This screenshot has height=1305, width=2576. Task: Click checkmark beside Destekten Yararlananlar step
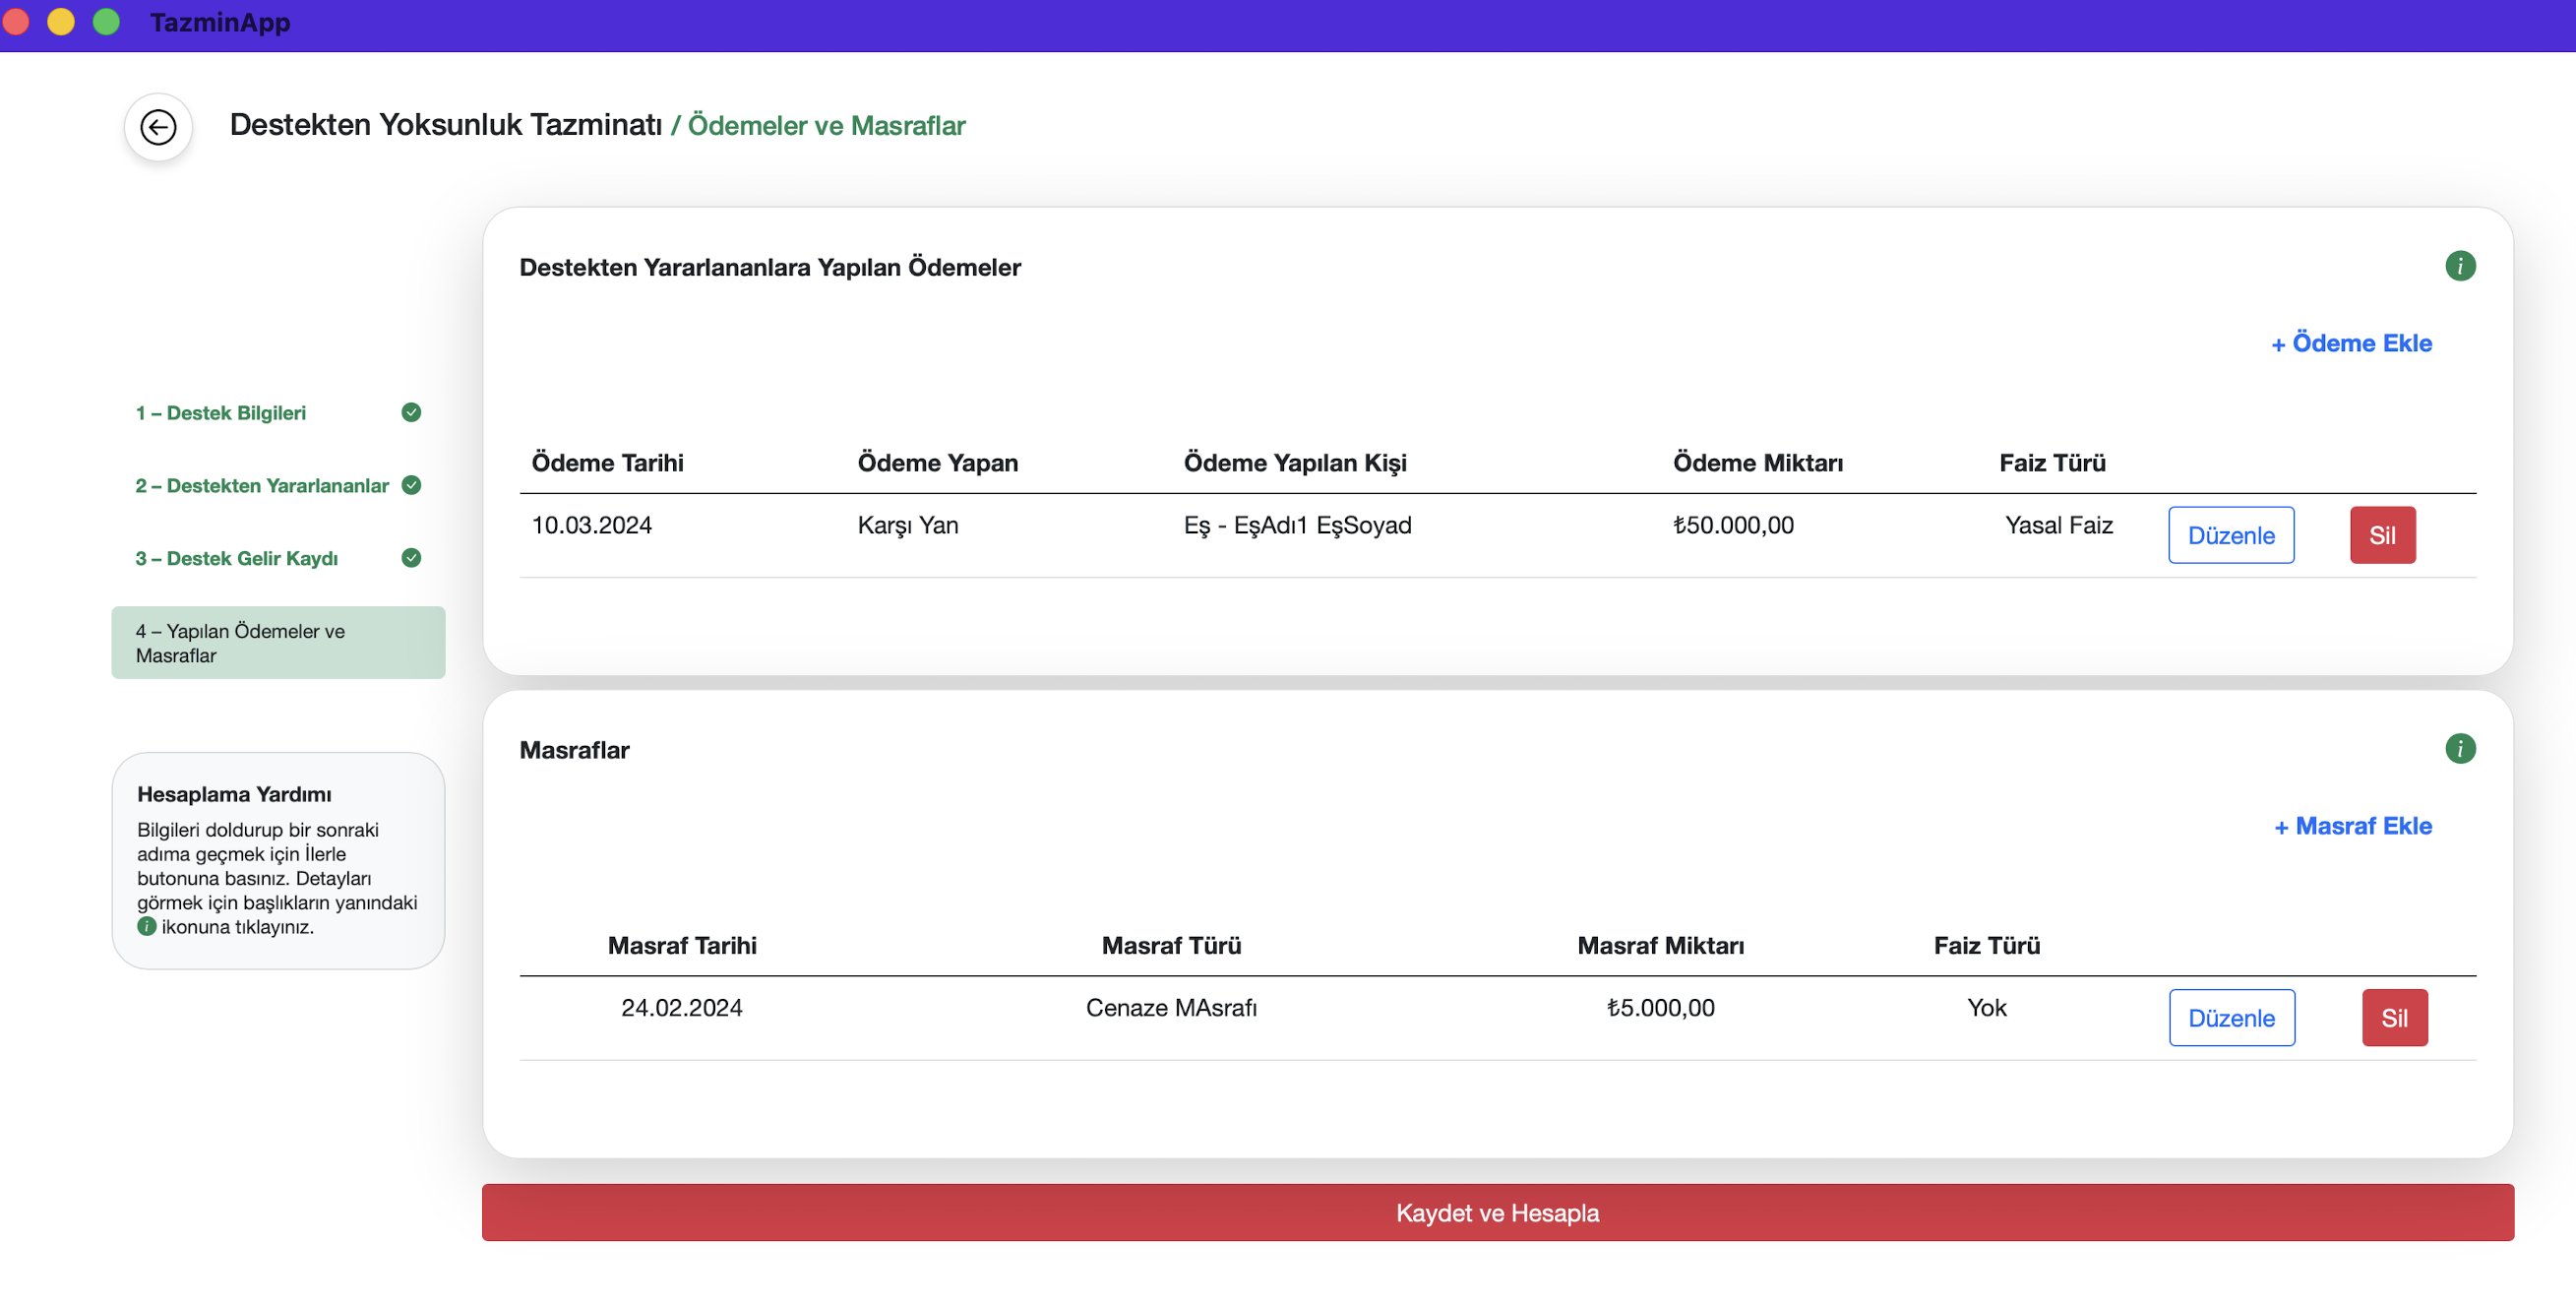[x=411, y=486]
